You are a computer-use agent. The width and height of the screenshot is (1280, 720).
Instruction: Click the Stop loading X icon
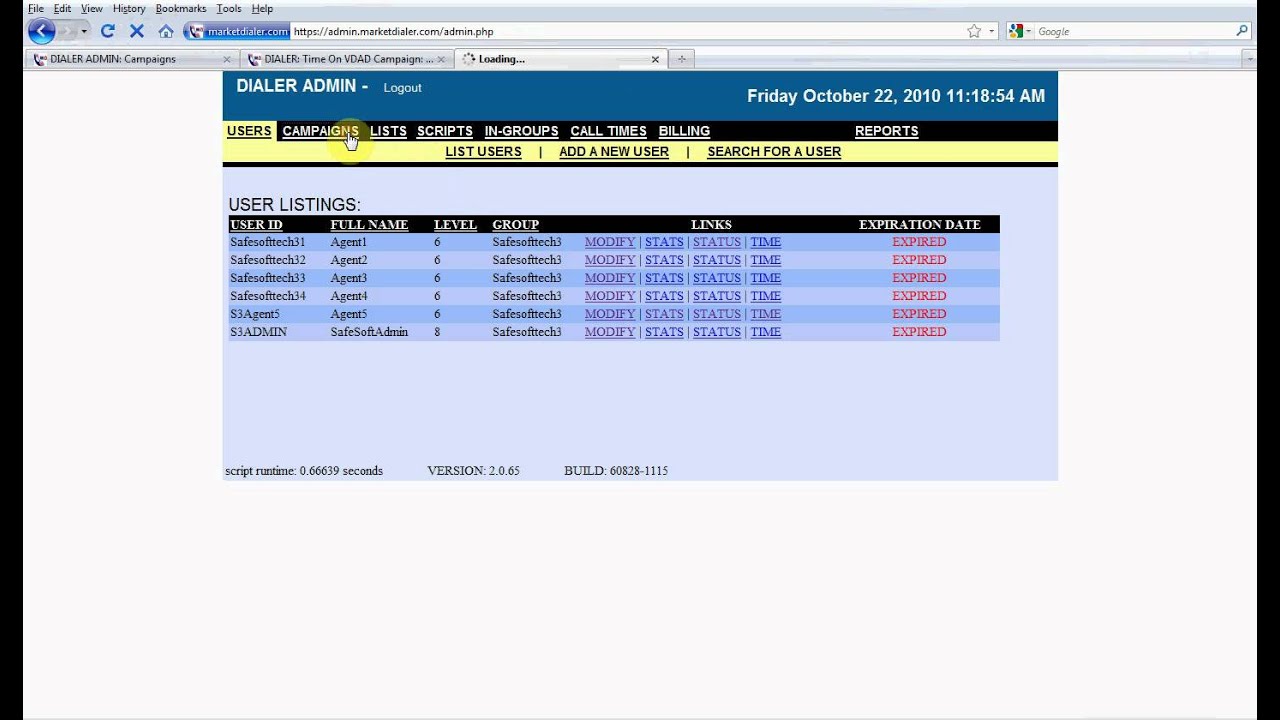137,31
